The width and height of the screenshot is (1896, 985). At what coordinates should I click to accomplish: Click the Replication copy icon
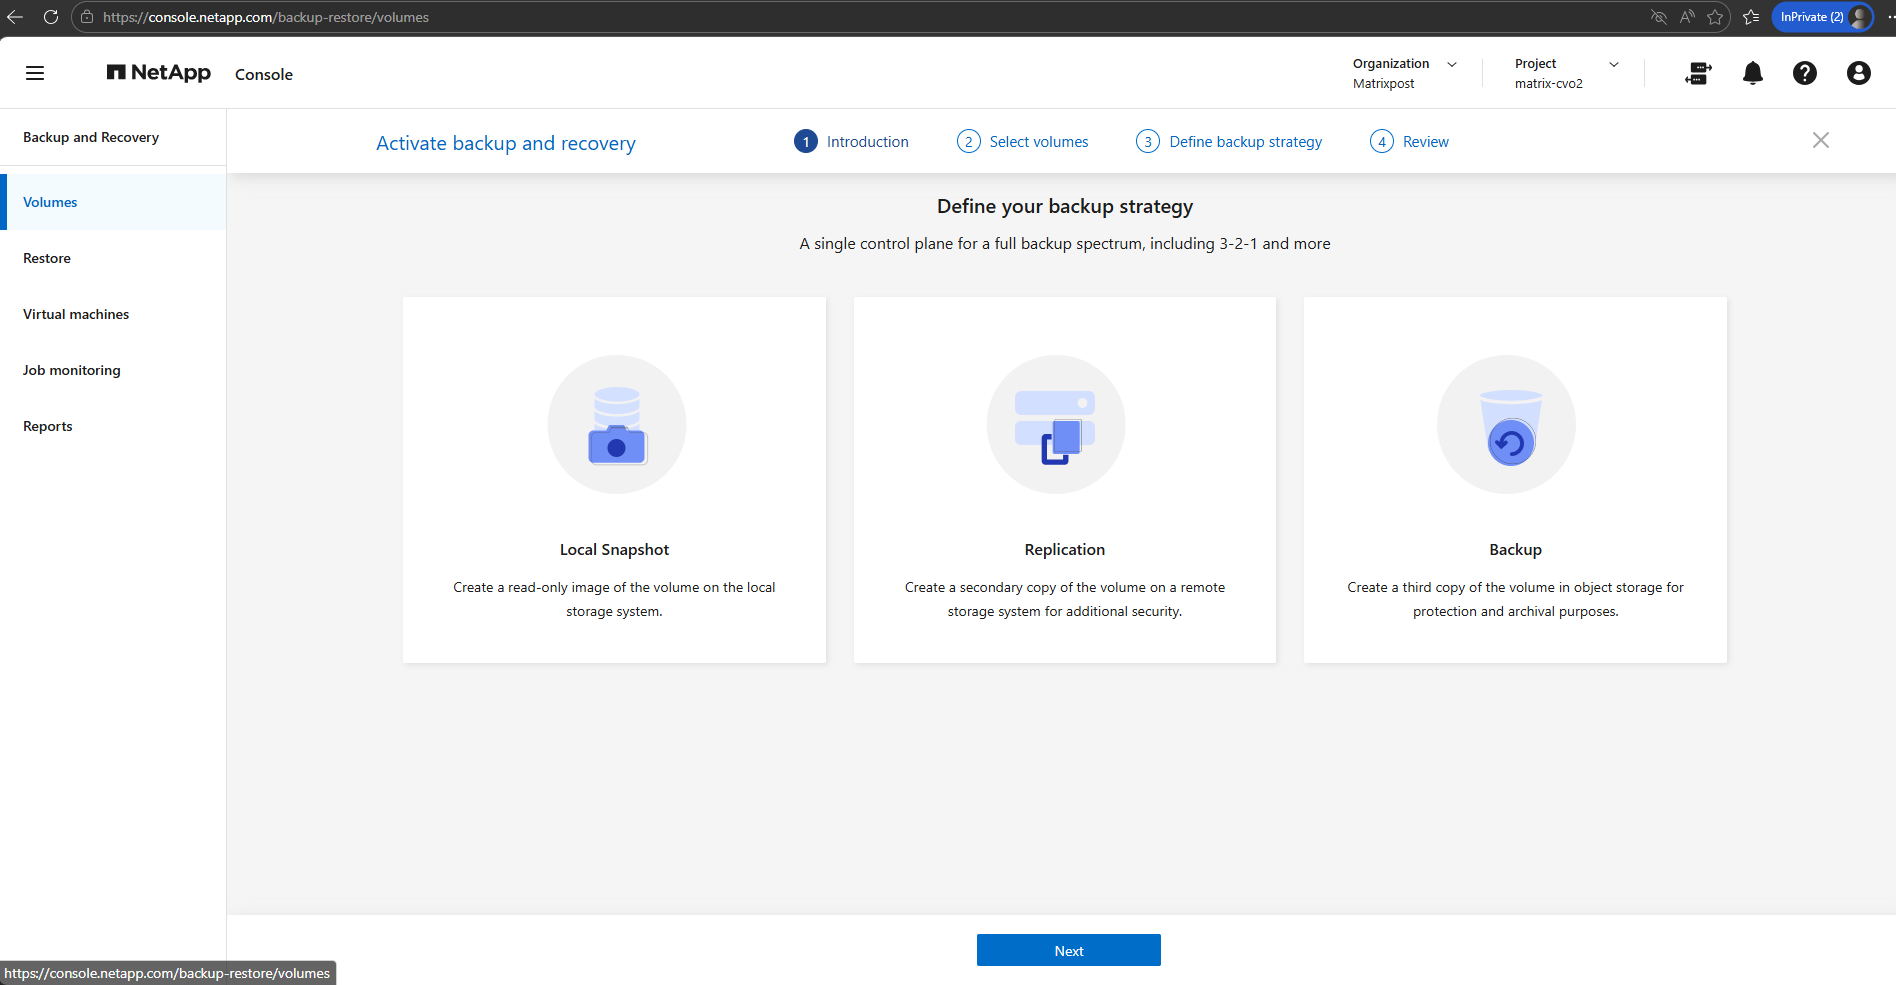point(1056,425)
